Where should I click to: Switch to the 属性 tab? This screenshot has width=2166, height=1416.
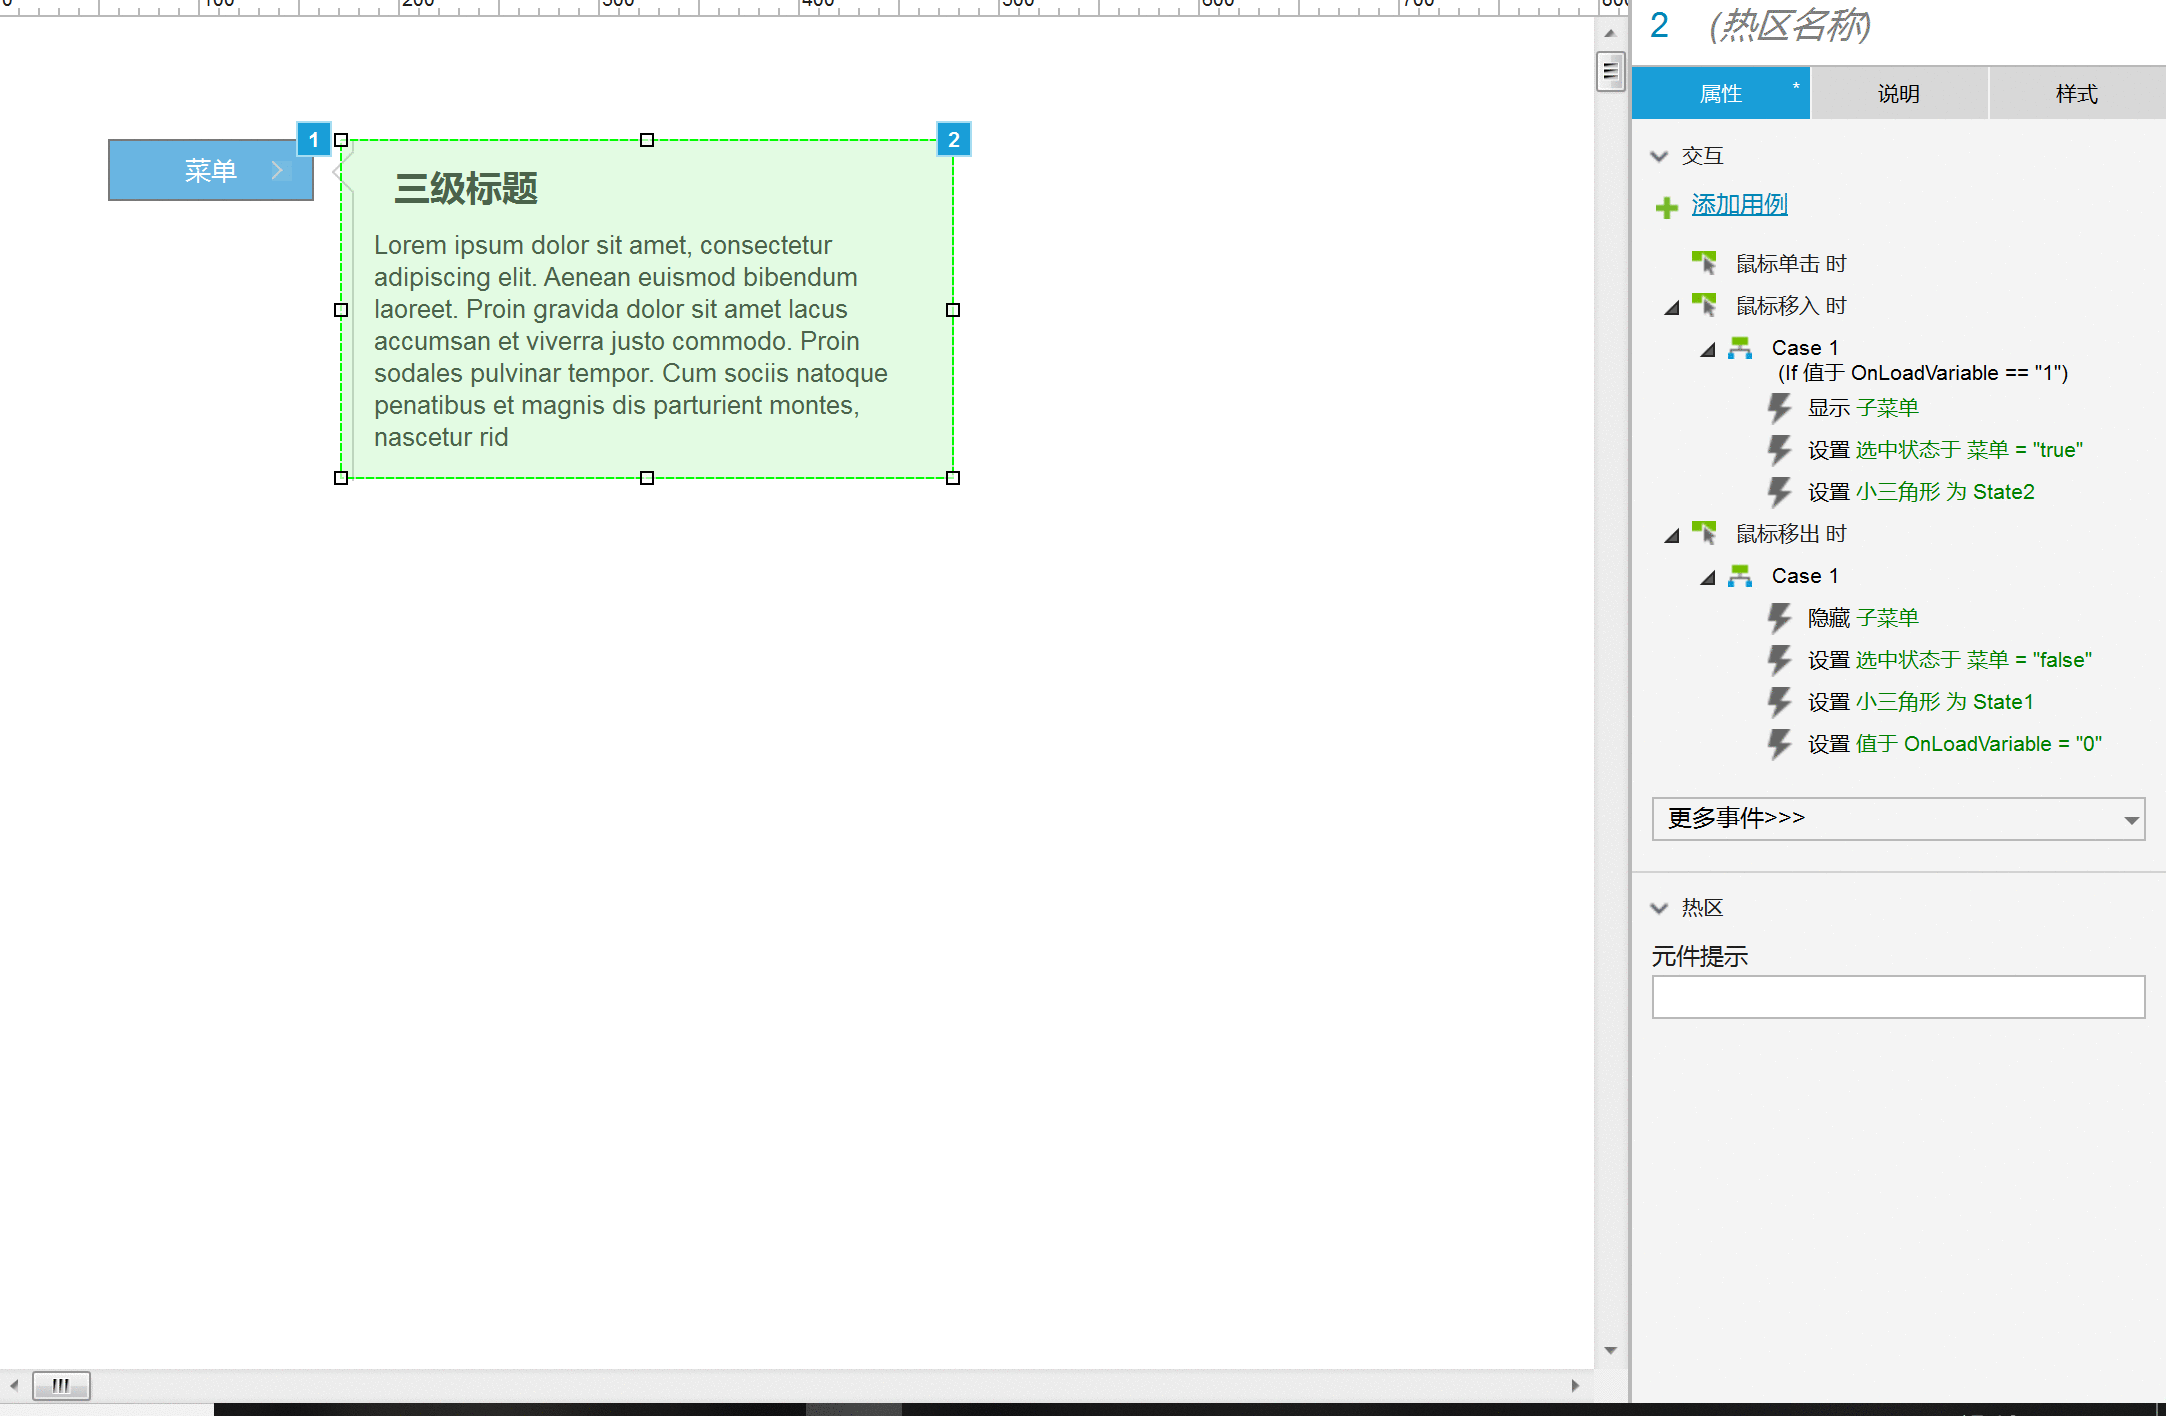click(1721, 94)
